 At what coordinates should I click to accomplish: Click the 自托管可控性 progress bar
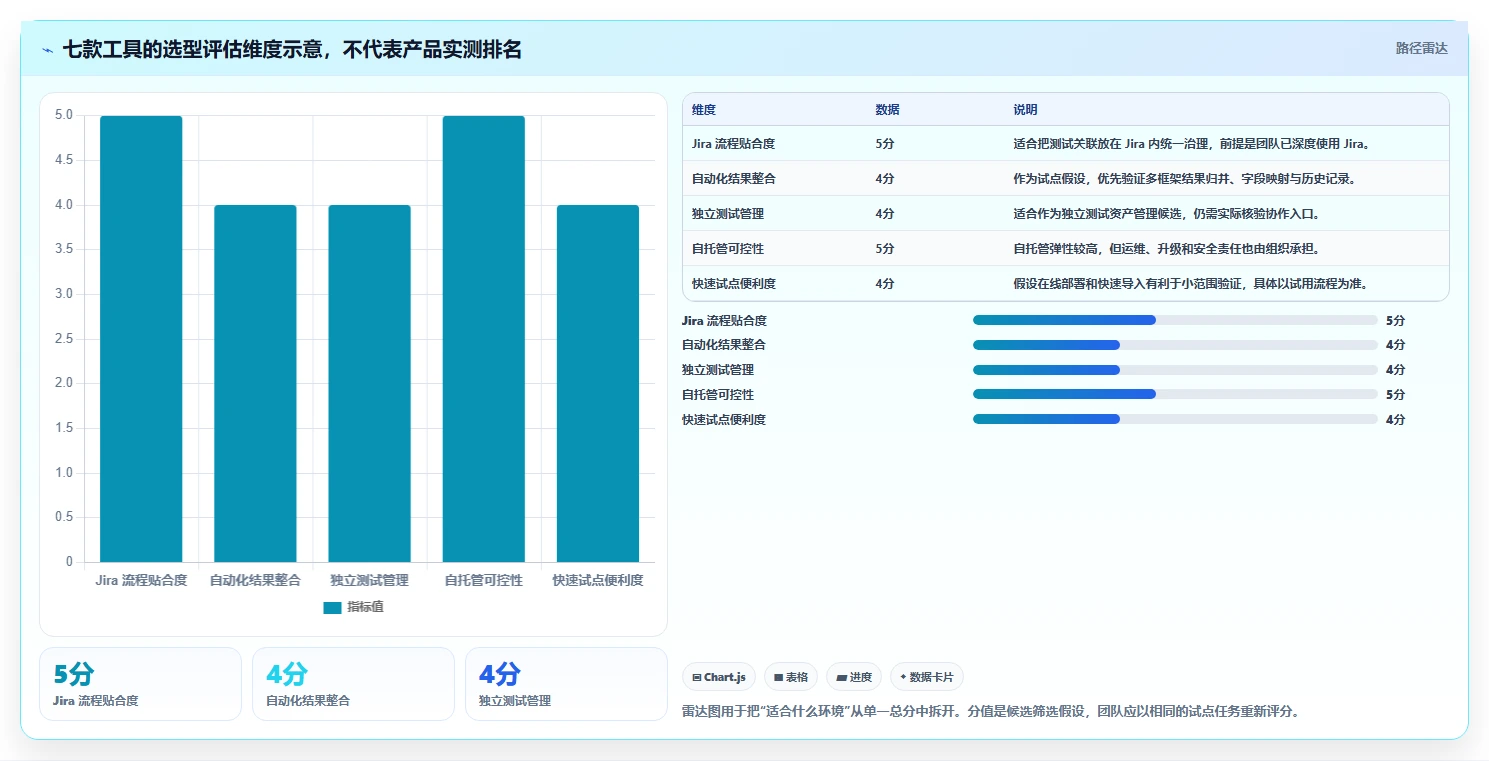(1175, 395)
